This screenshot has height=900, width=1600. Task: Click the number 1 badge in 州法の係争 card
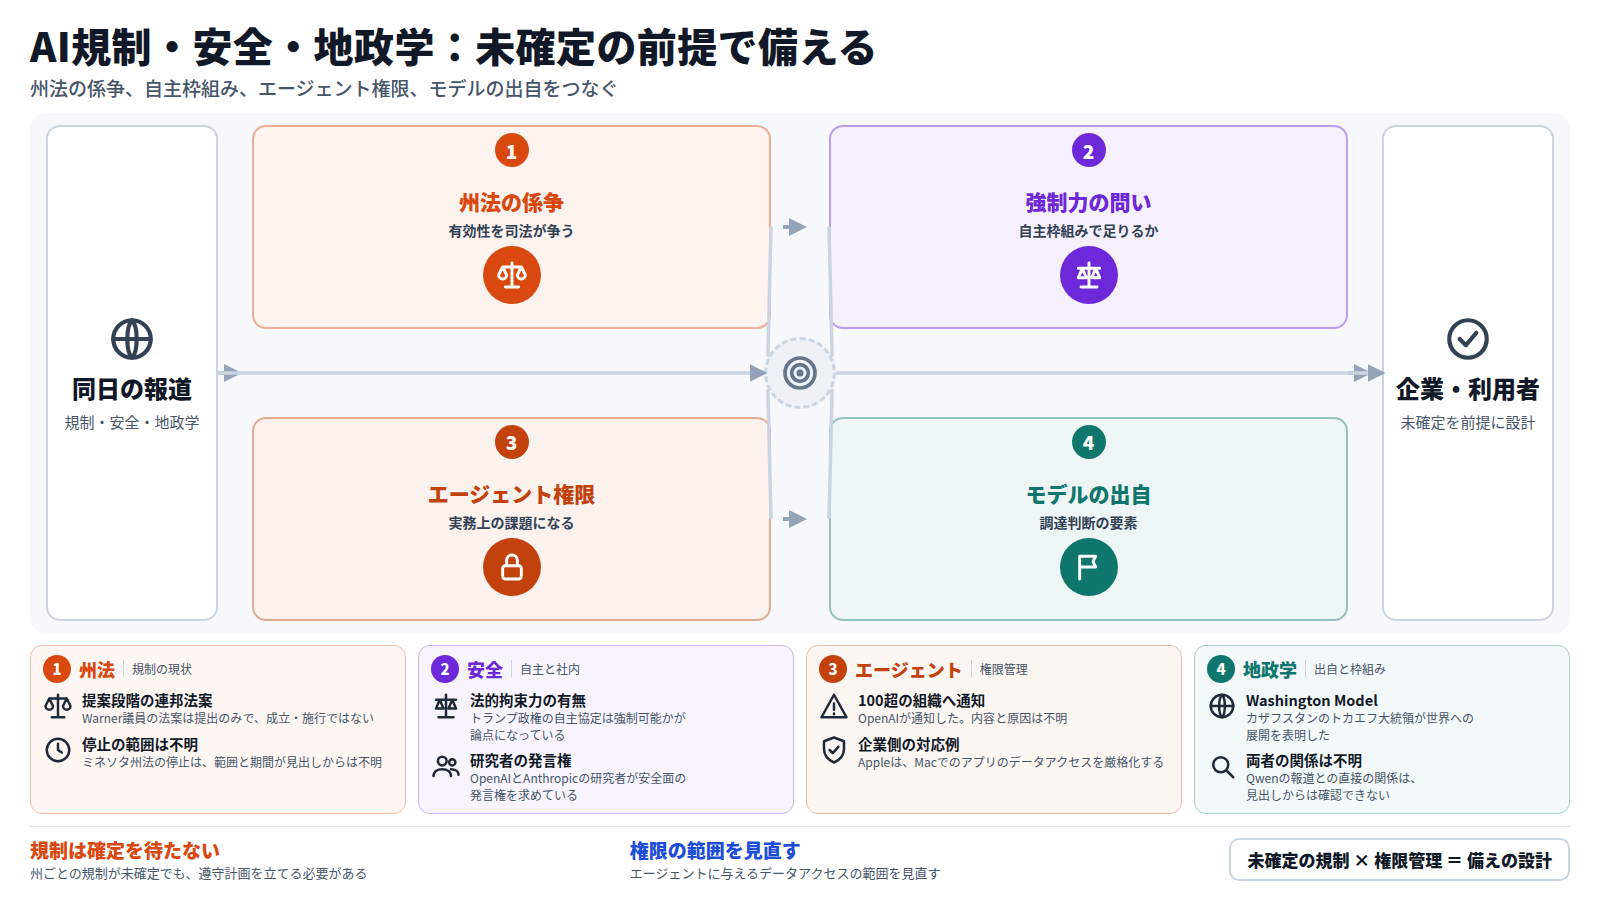point(511,151)
